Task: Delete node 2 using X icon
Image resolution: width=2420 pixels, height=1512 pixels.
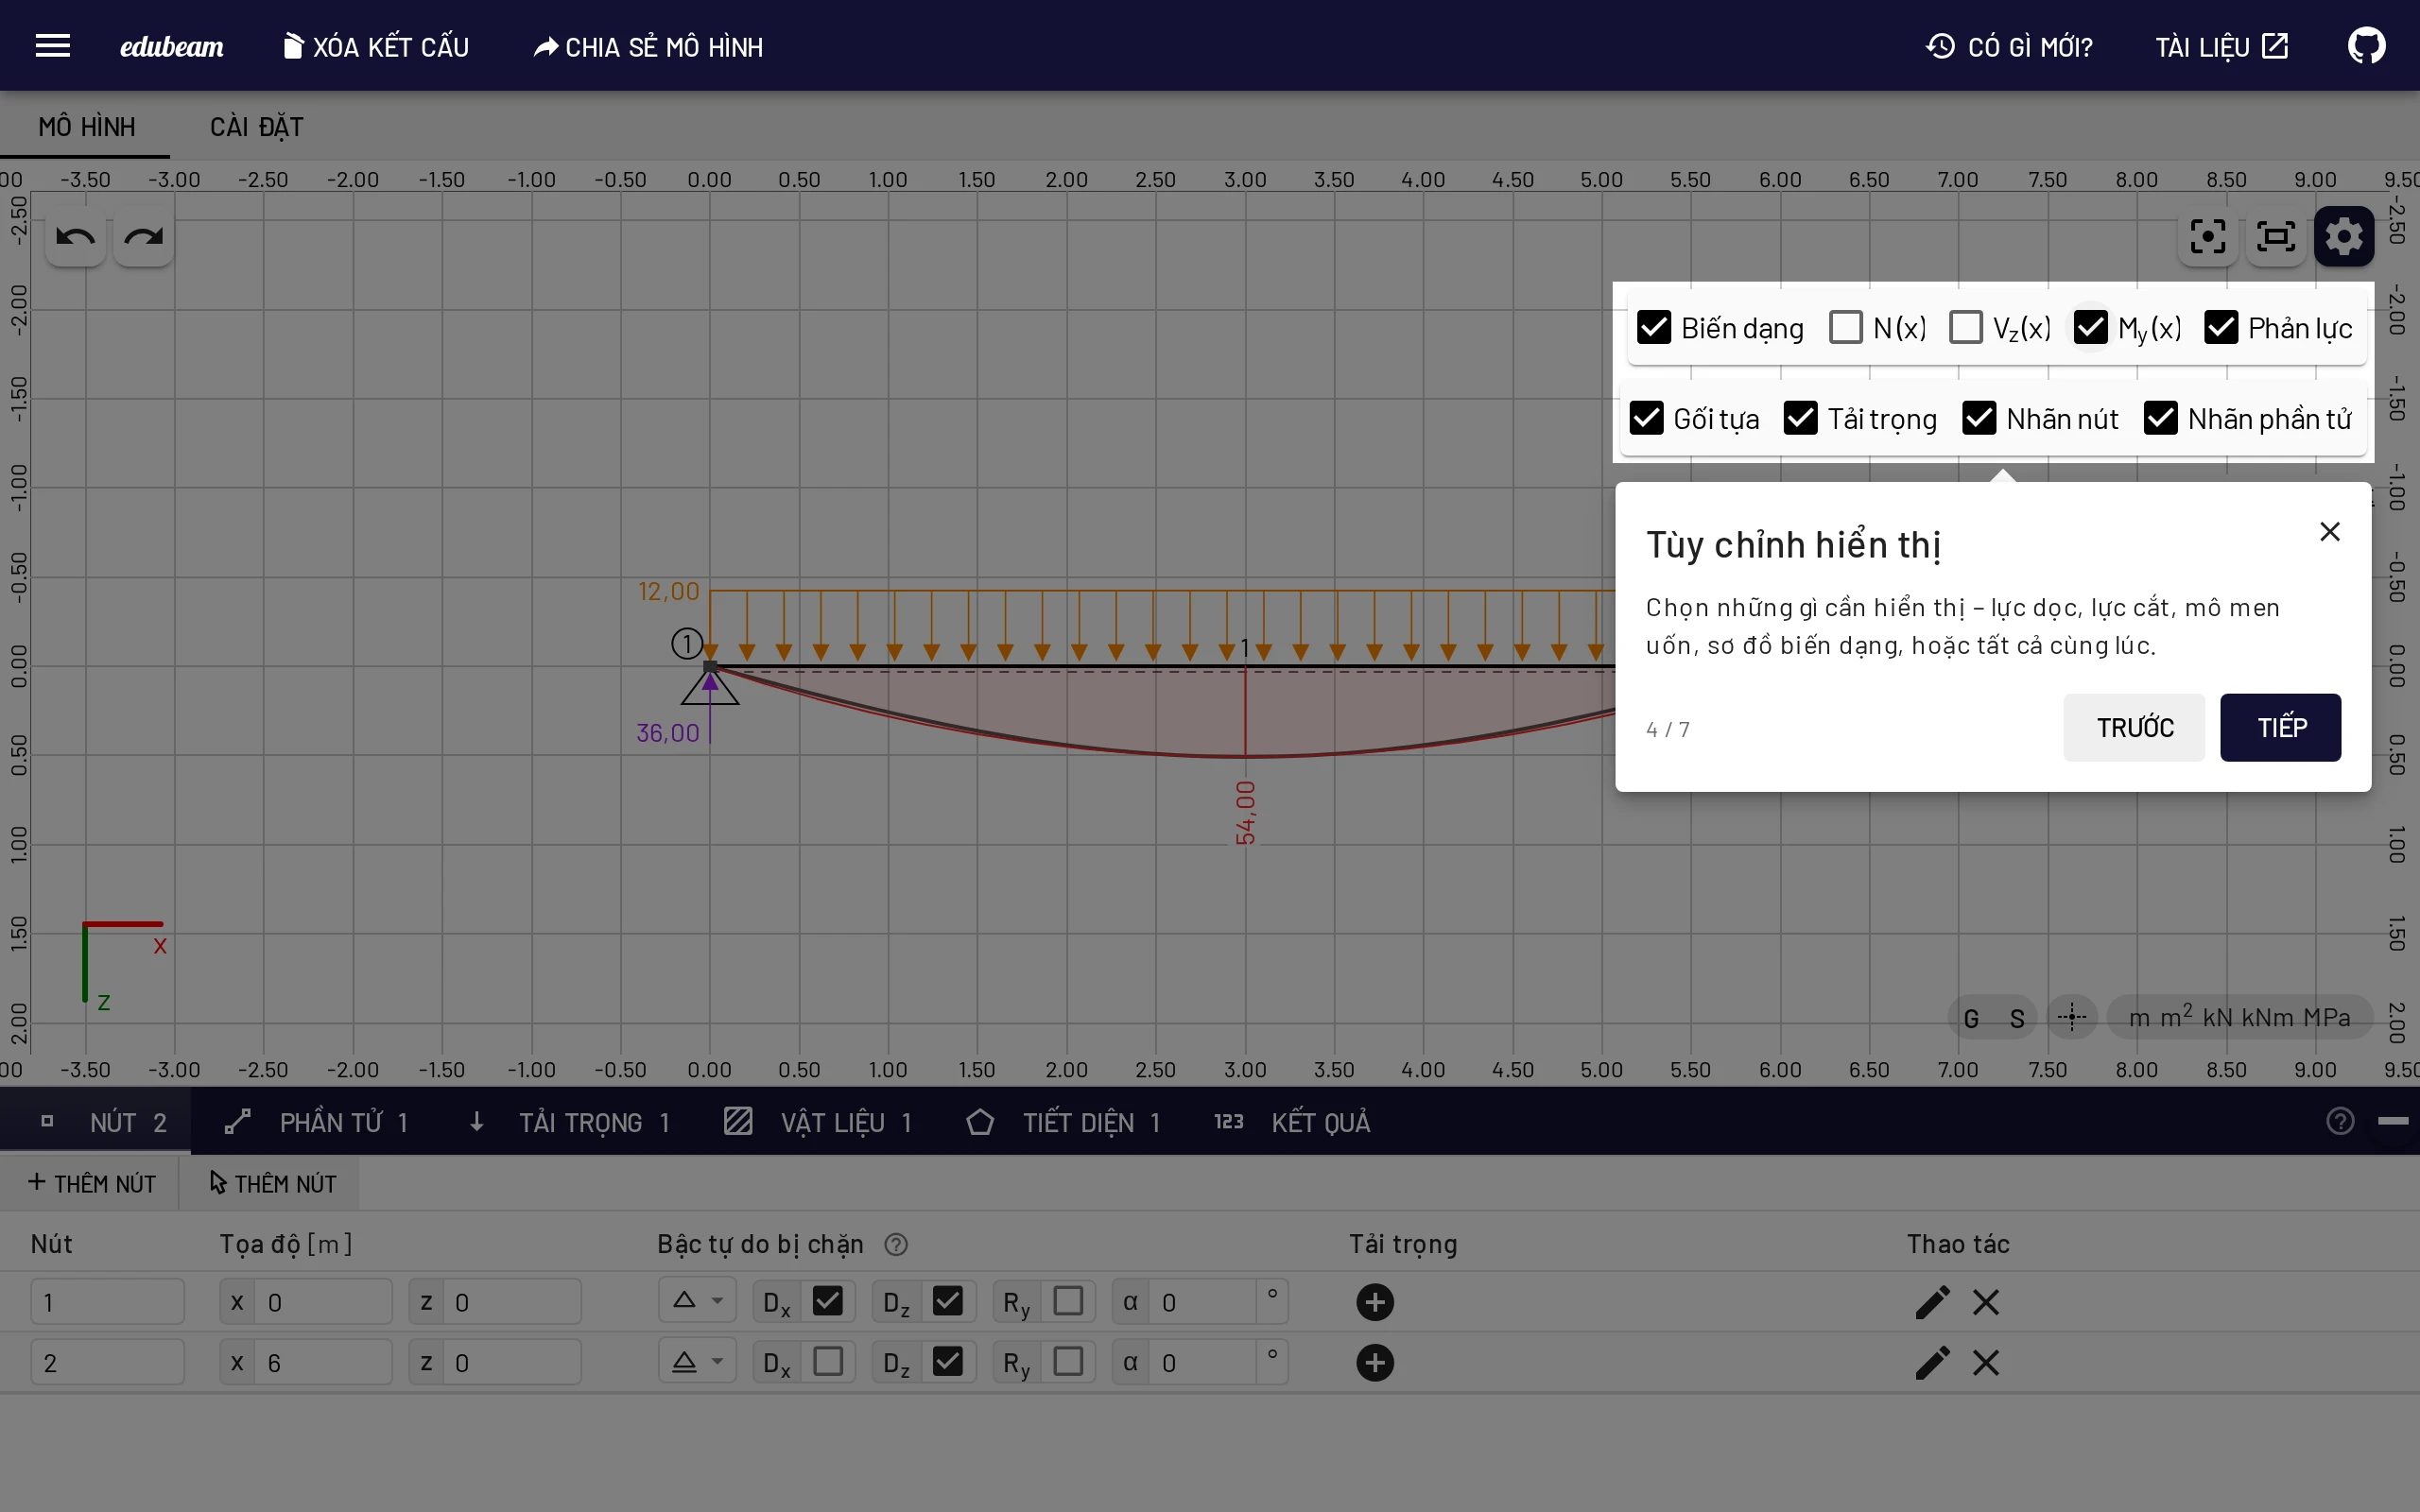Action: point(1986,1362)
